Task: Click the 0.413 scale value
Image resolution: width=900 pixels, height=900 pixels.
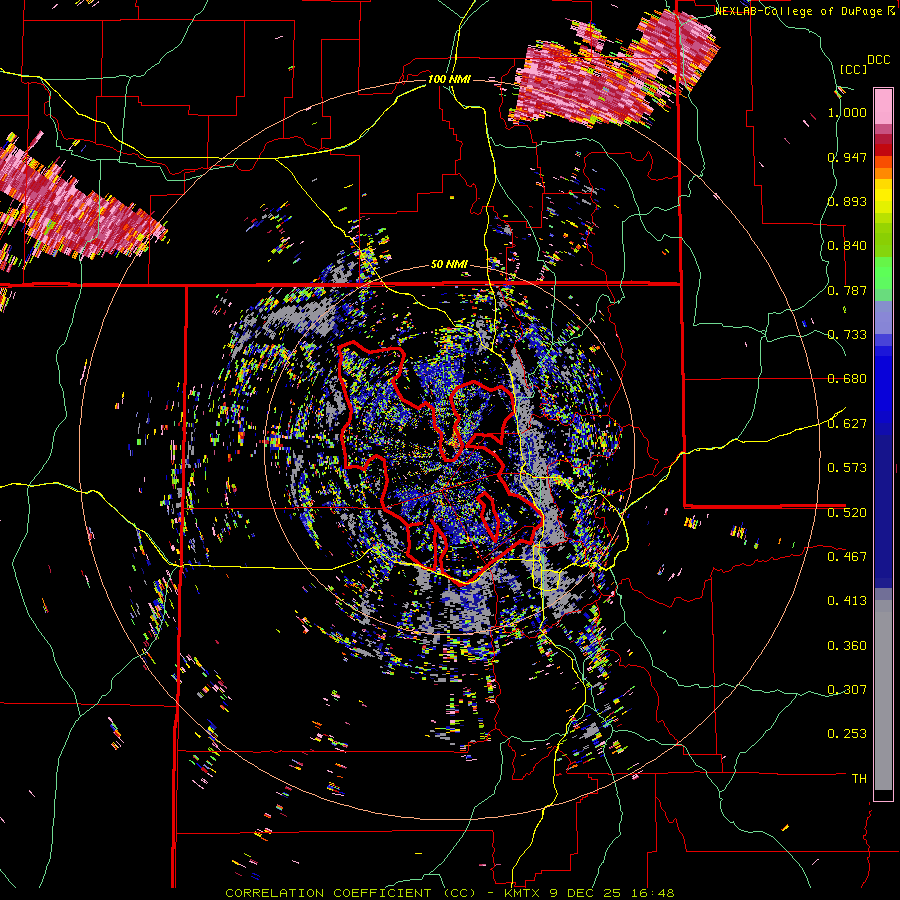Action: click(x=847, y=601)
